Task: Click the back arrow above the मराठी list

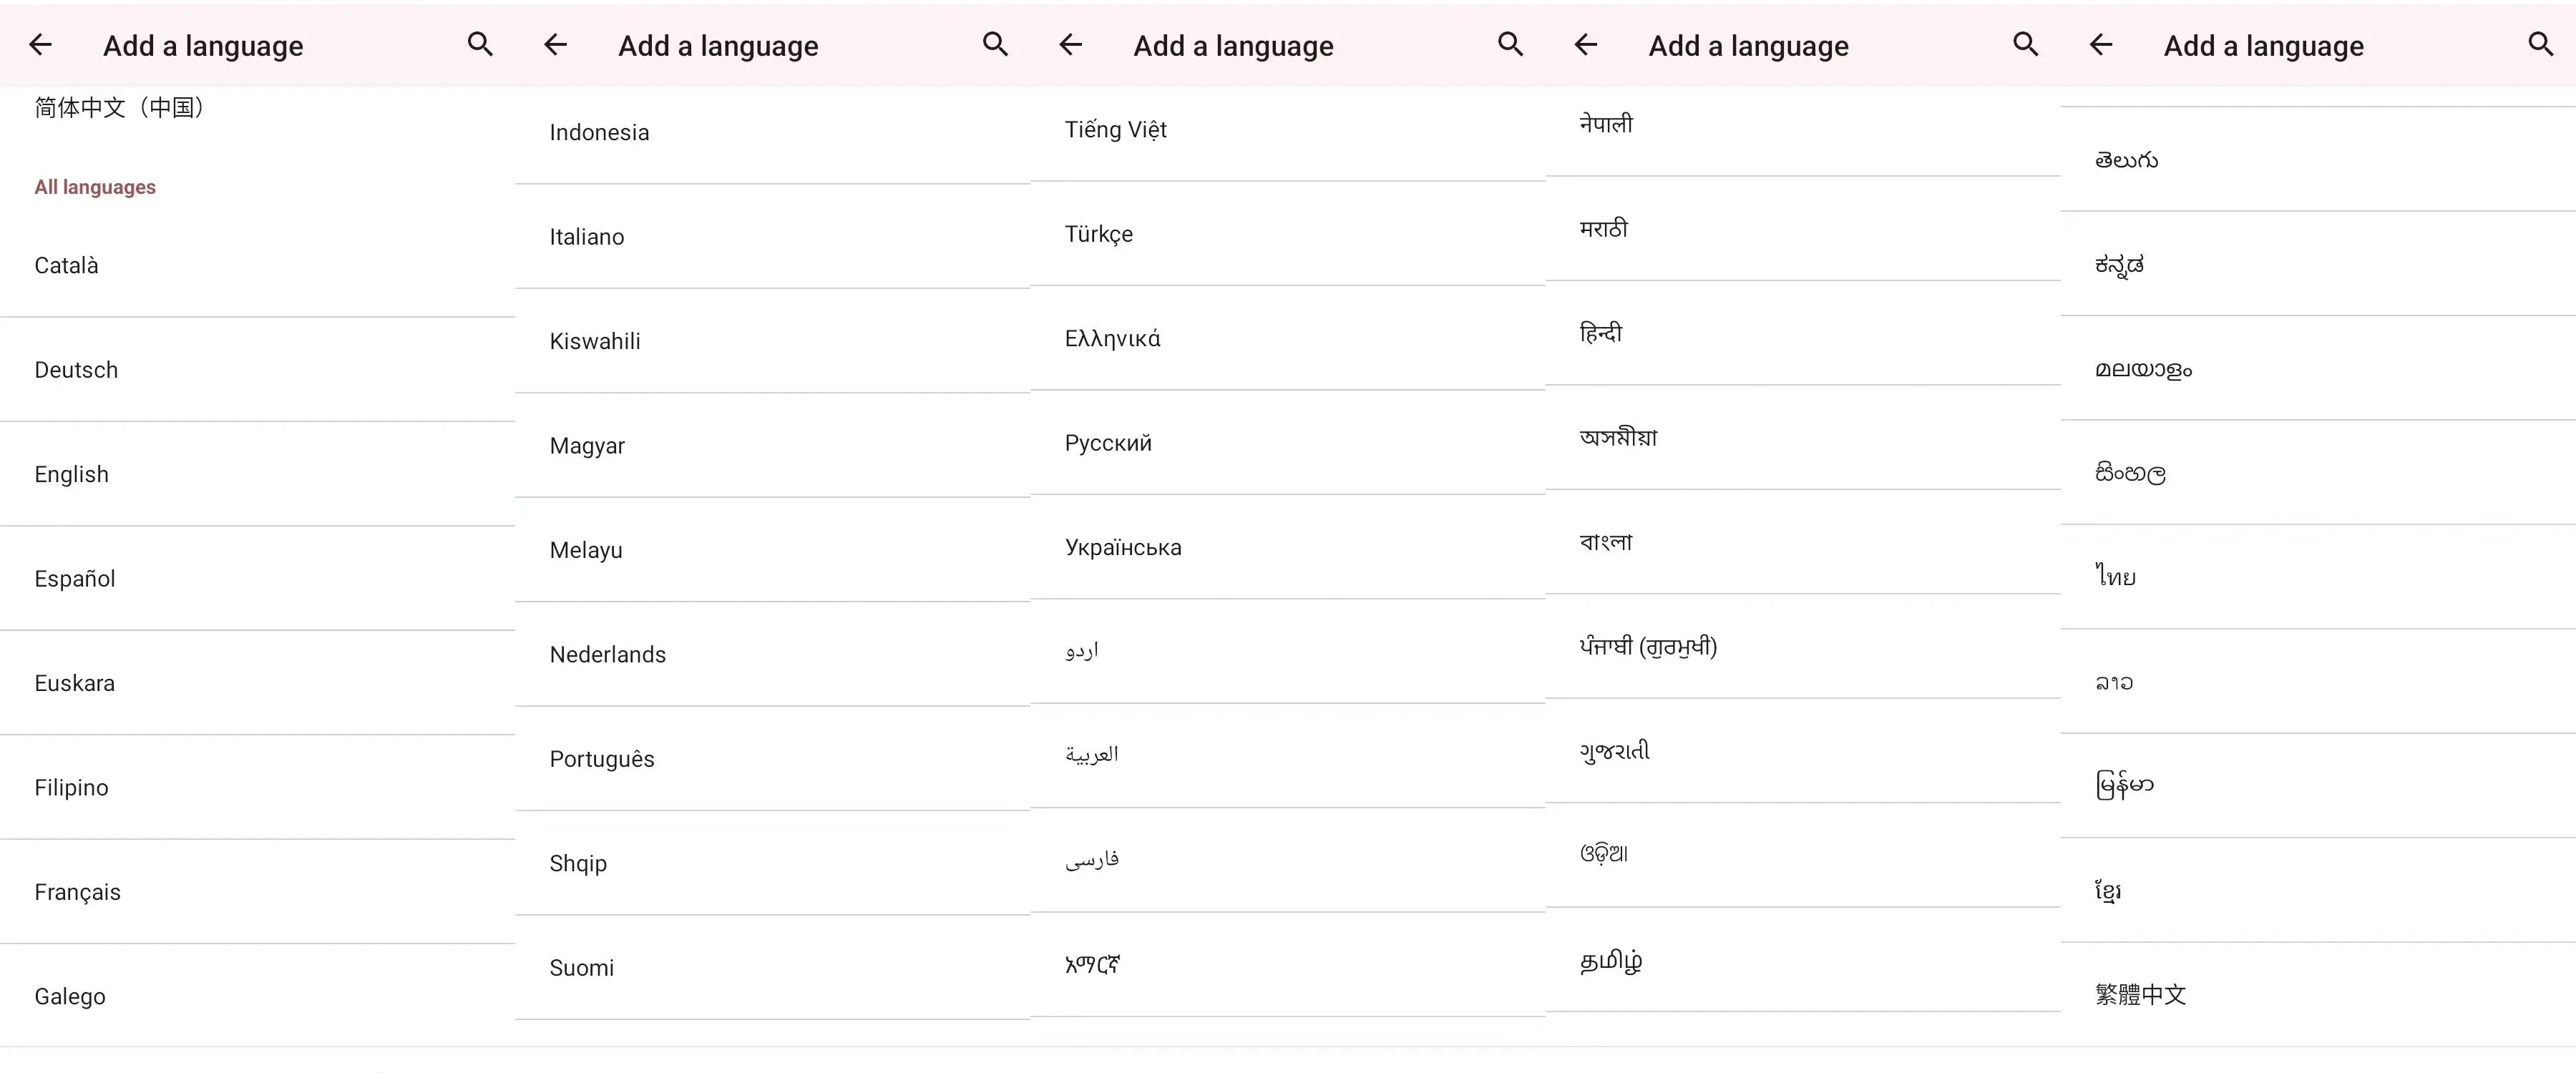Action: [1585, 44]
